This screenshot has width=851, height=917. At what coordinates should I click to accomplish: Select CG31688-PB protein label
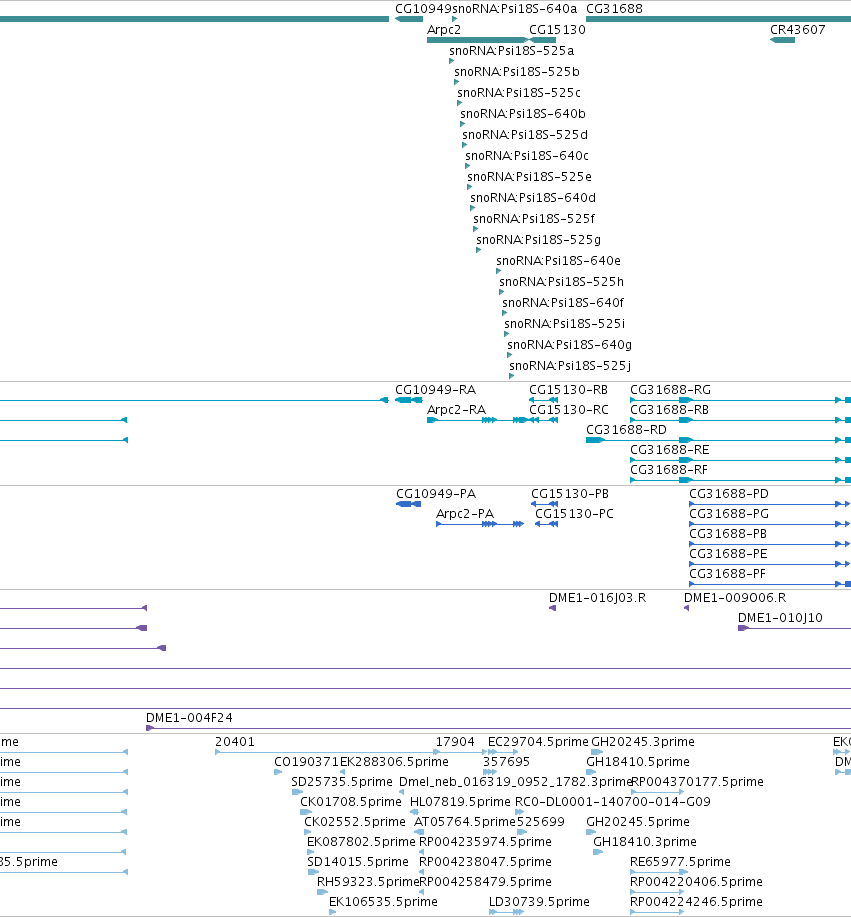(728, 534)
